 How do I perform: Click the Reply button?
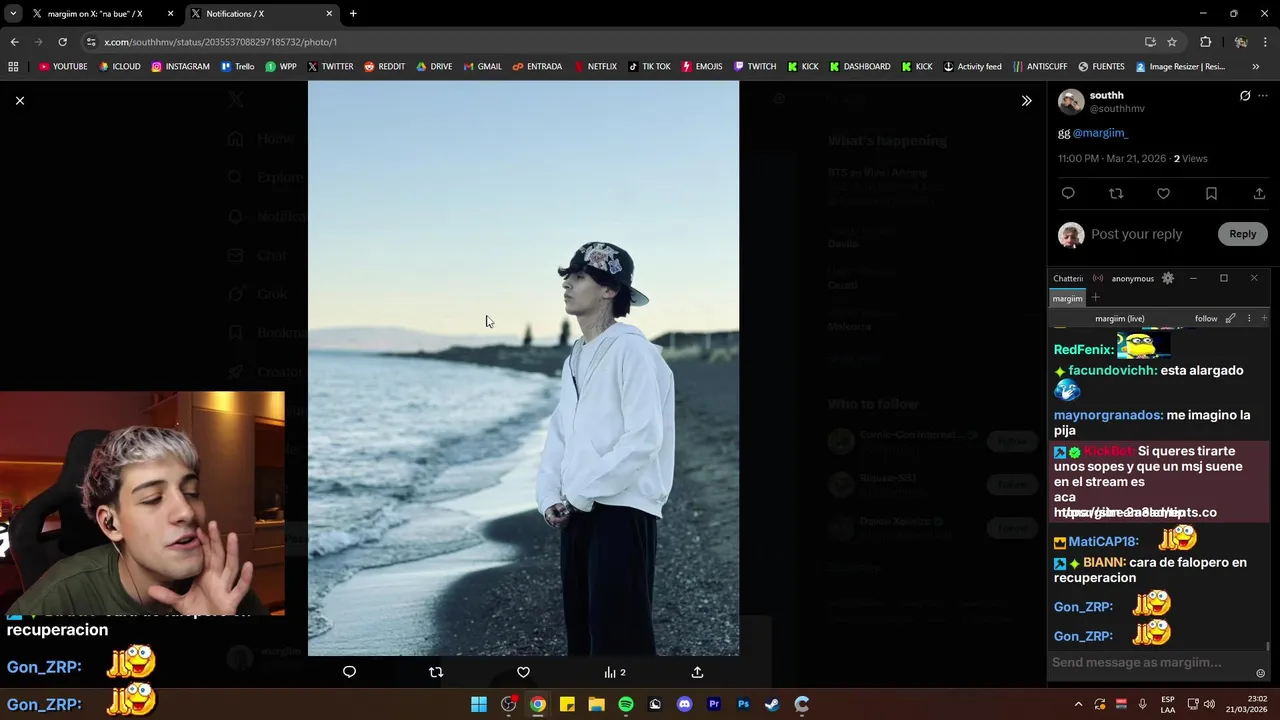click(x=1243, y=234)
